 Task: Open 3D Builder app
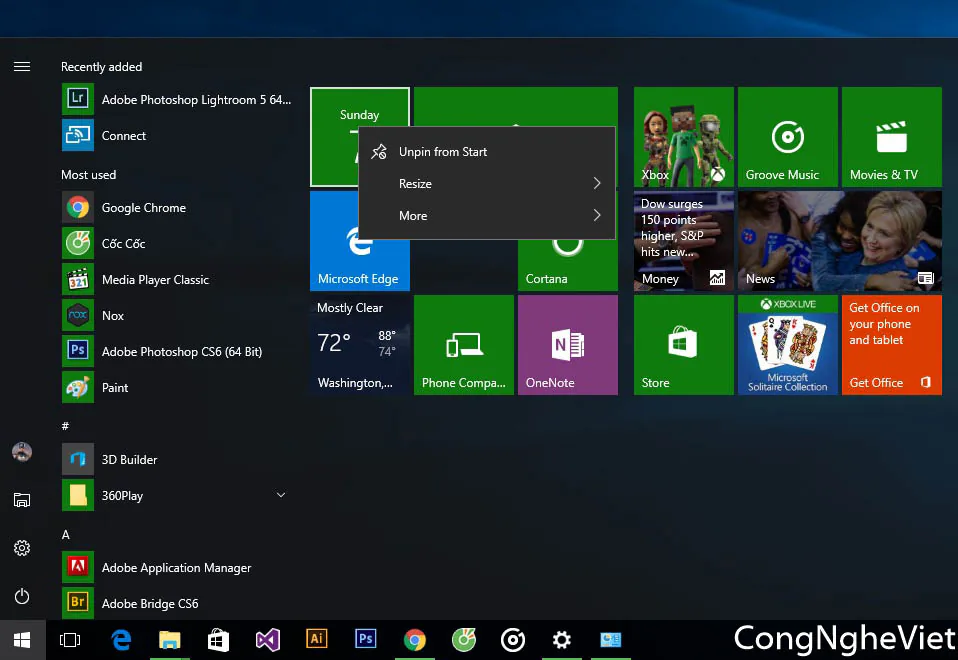tap(177, 460)
